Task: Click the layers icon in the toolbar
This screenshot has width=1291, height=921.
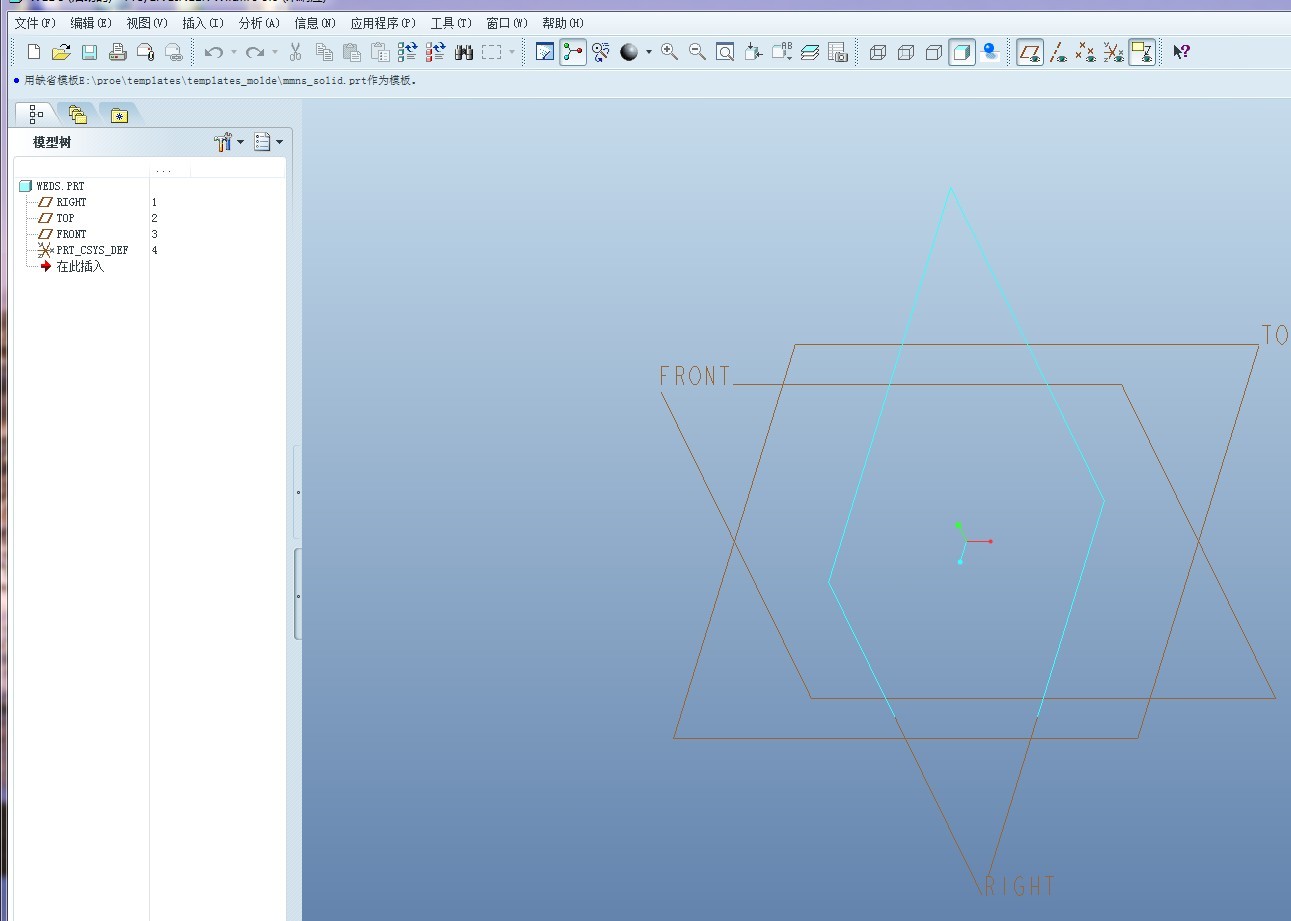Action: pyautogui.click(x=810, y=52)
